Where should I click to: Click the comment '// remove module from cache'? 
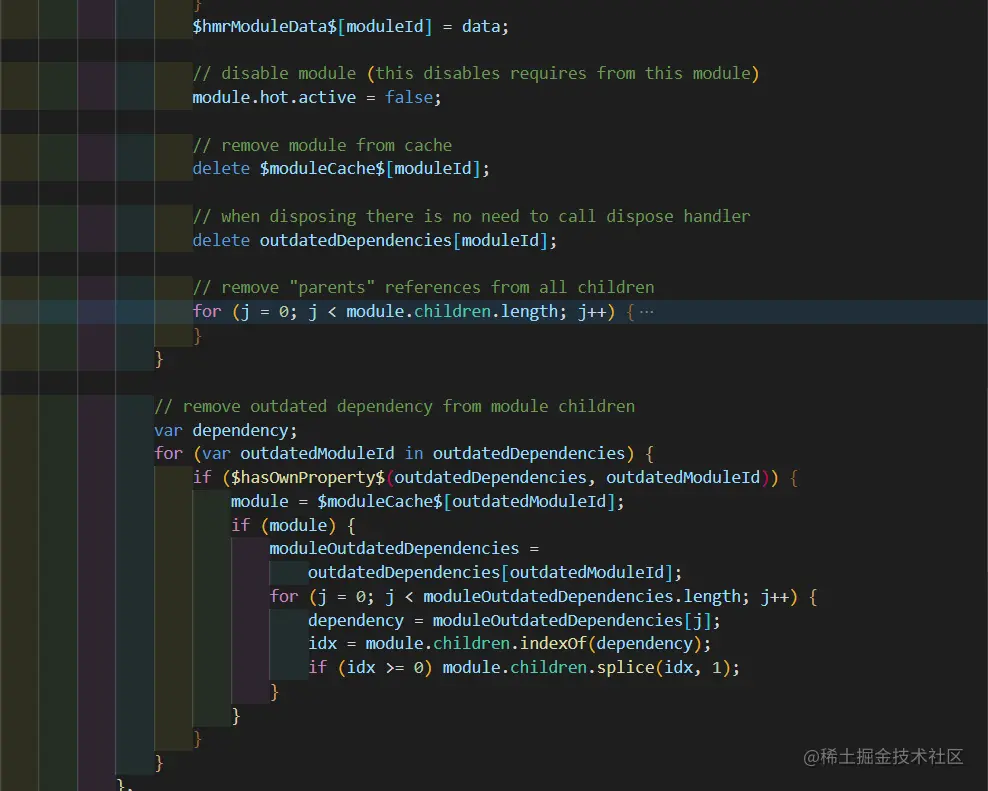[x=322, y=146]
